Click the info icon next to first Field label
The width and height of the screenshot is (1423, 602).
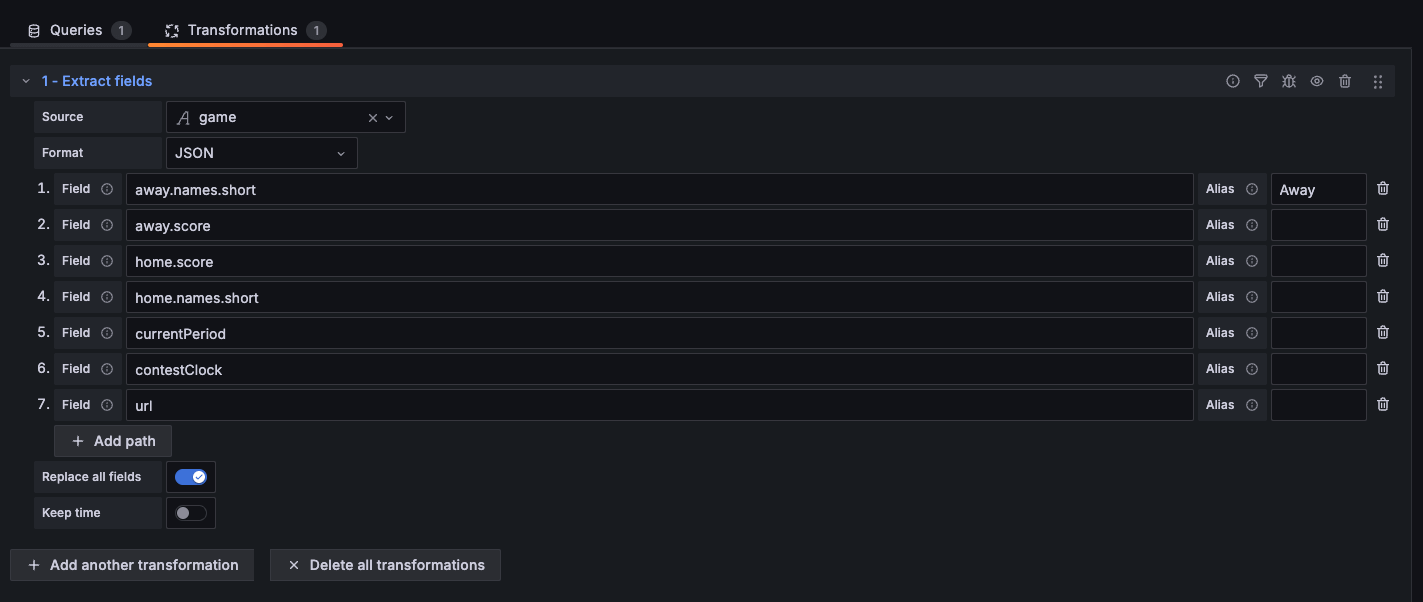pos(108,188)
